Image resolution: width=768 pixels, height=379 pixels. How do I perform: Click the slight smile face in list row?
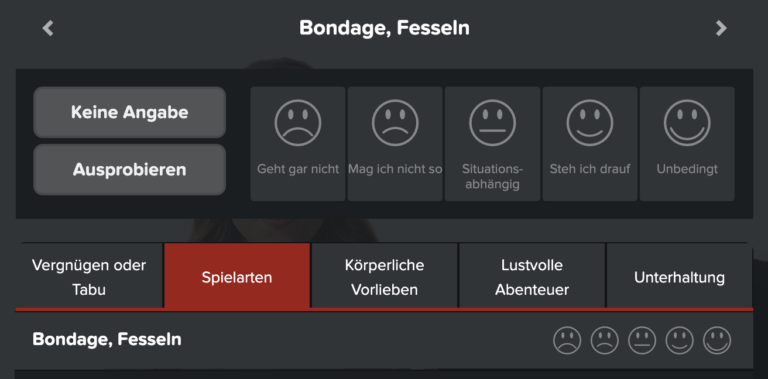(679, 340)
